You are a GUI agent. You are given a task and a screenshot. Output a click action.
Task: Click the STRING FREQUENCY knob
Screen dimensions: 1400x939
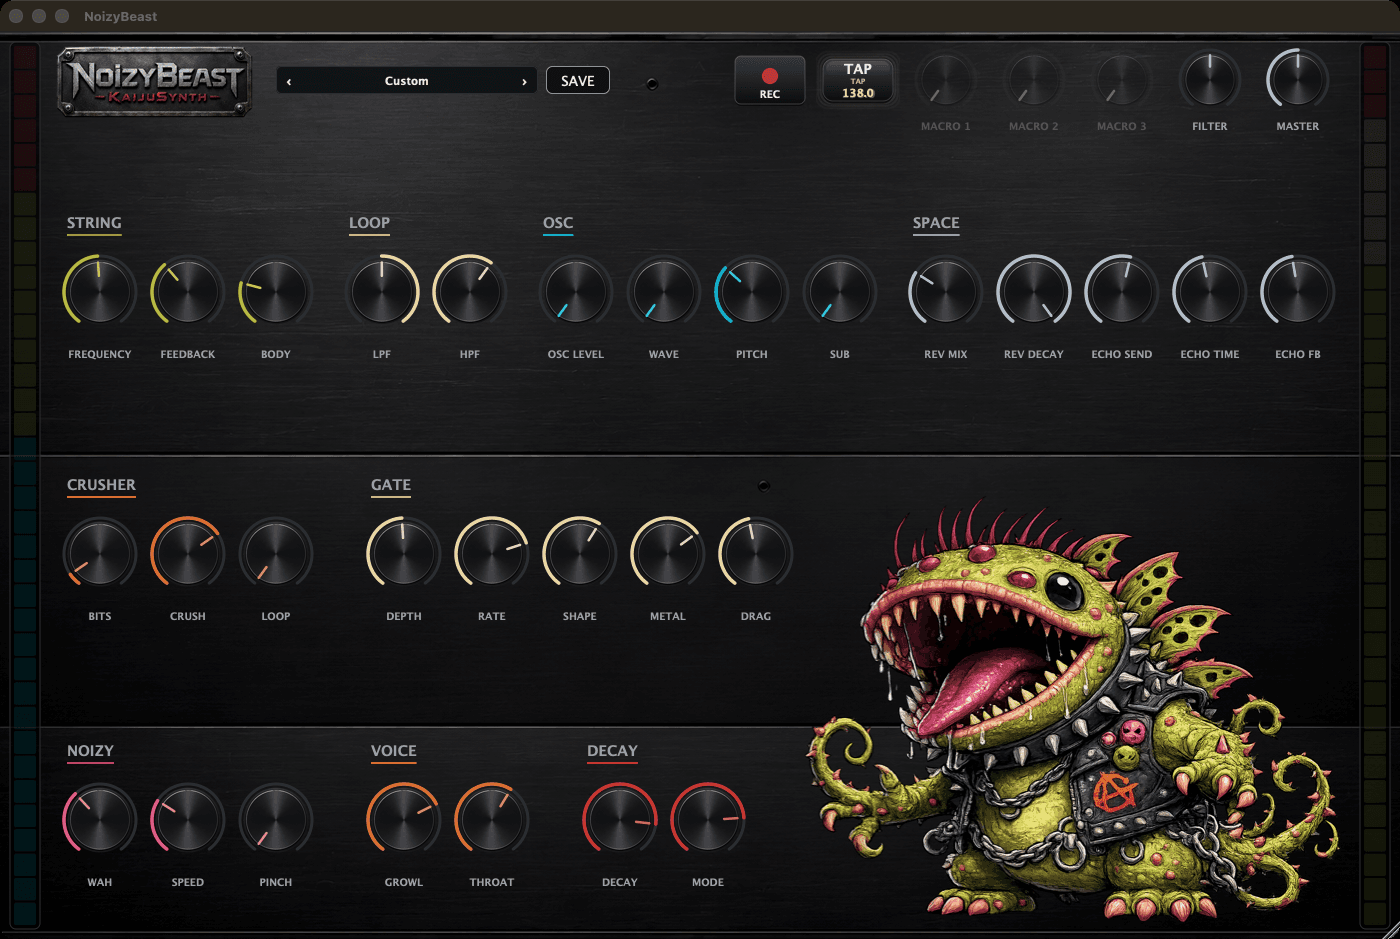pos(100,292)
